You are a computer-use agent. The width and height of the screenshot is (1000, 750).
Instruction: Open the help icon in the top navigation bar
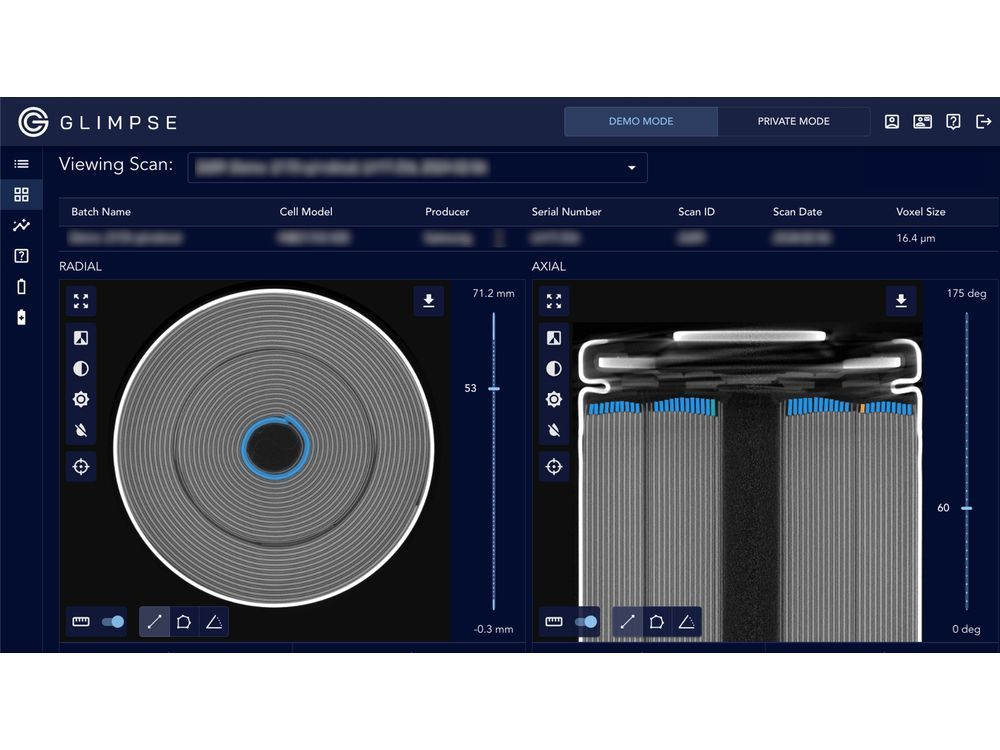pos(952,121)
